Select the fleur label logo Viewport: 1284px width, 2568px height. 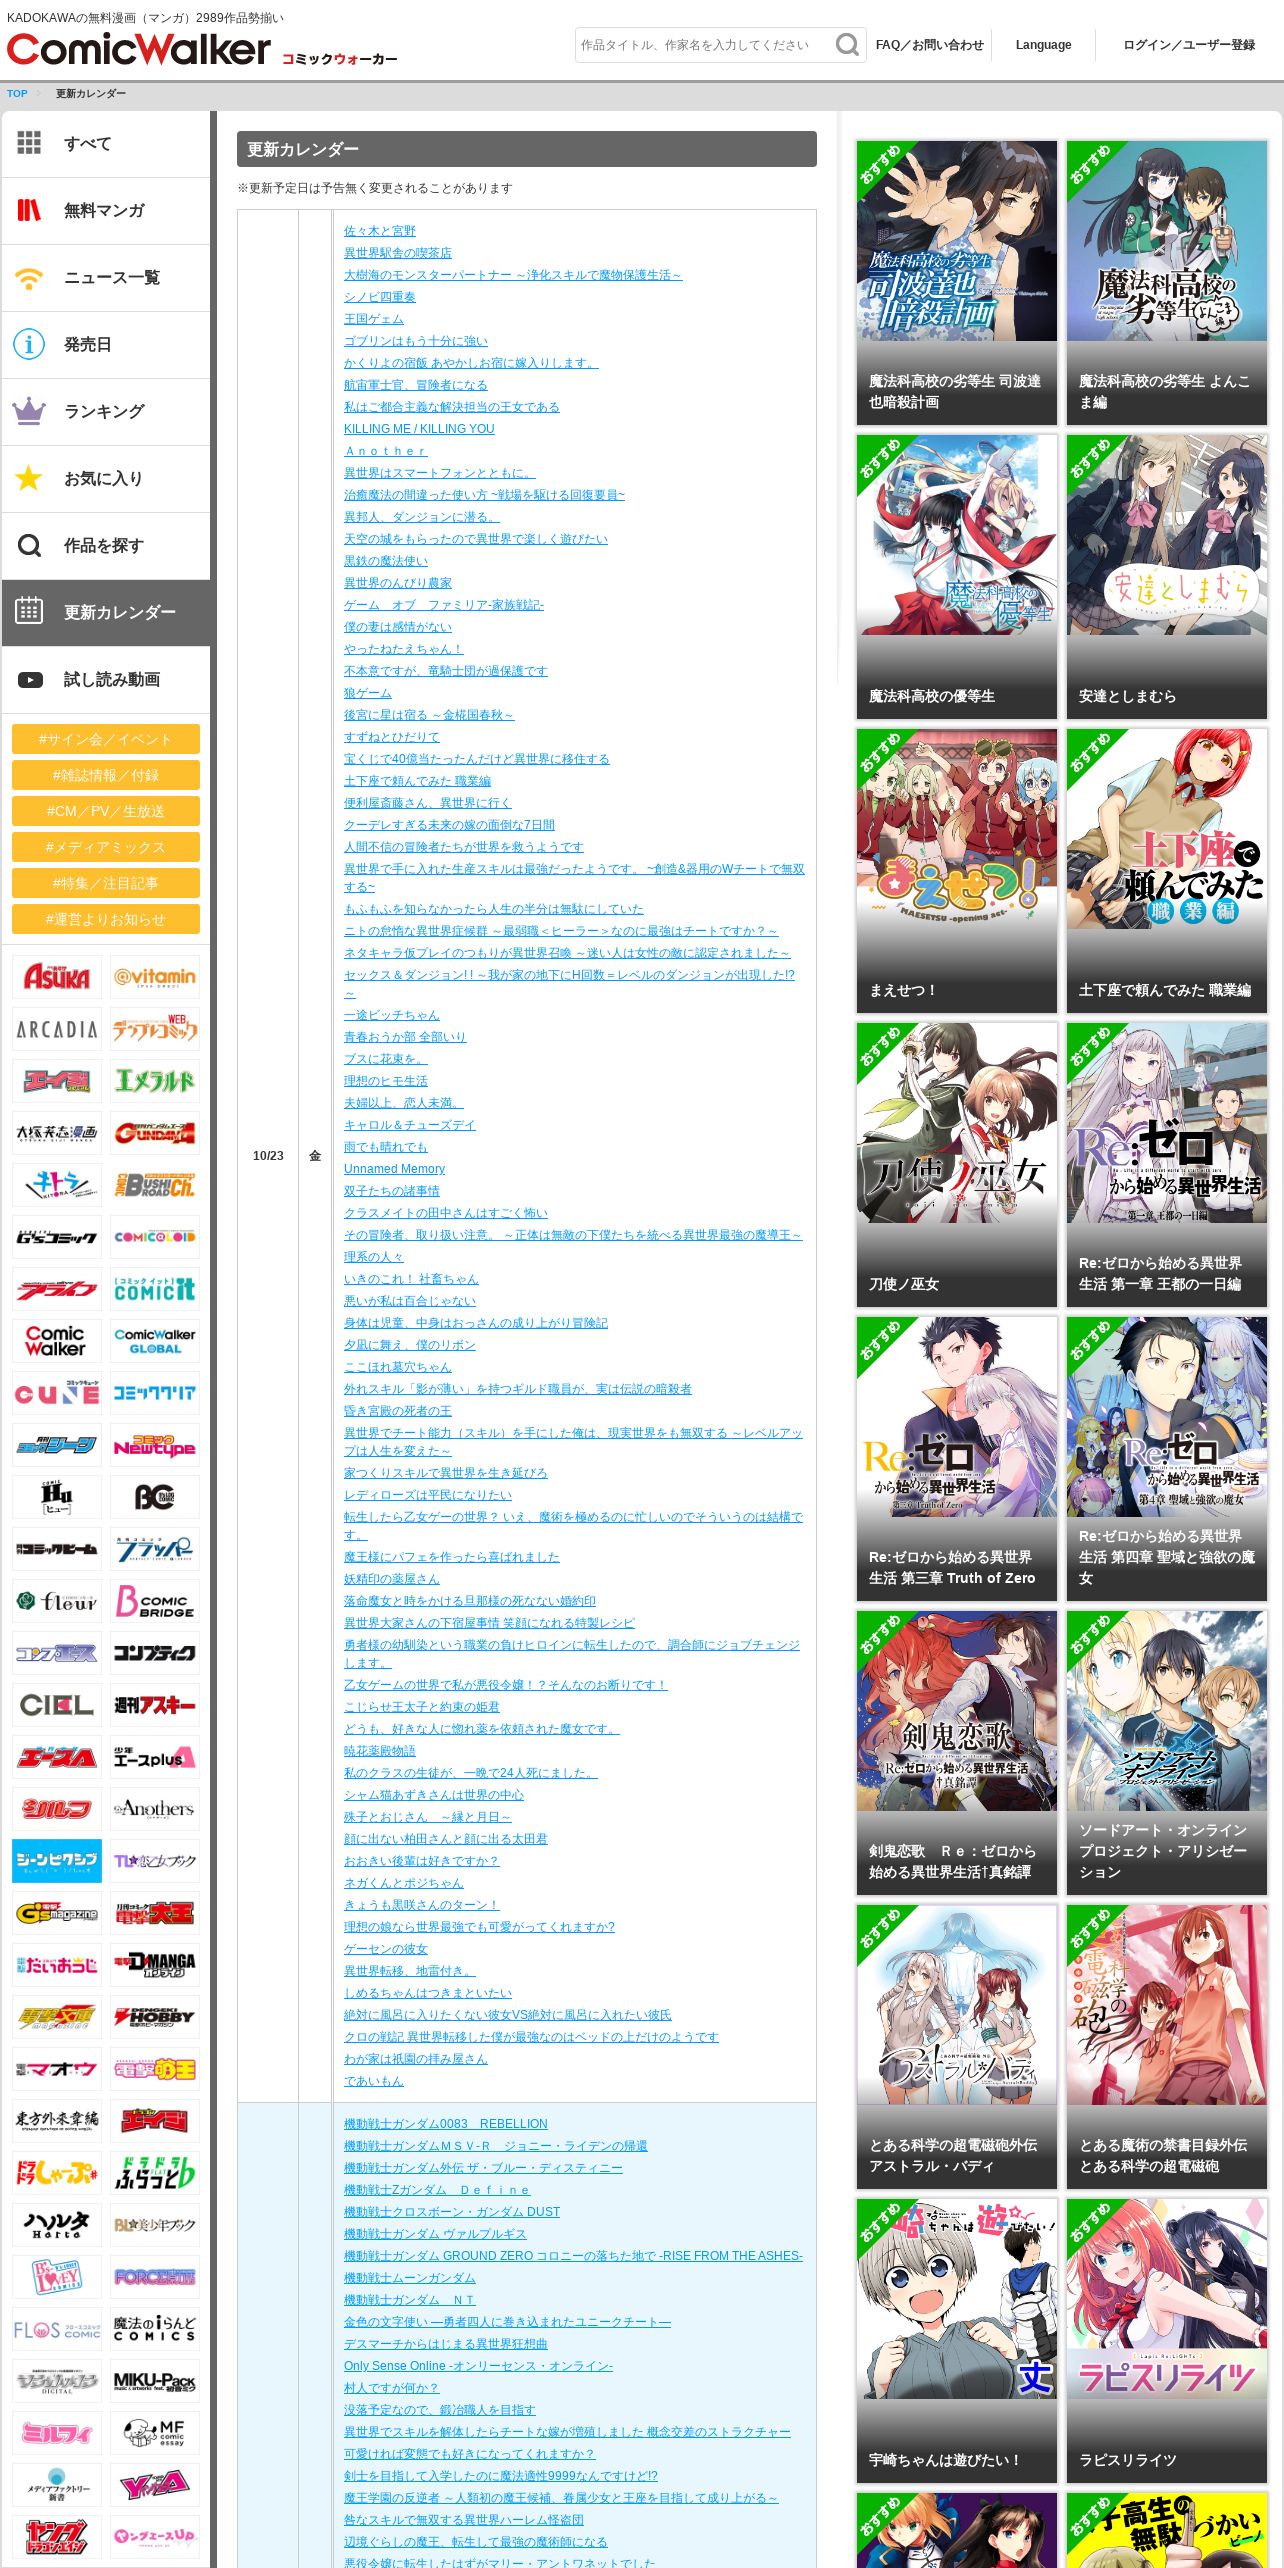[x=57, y=1601]
